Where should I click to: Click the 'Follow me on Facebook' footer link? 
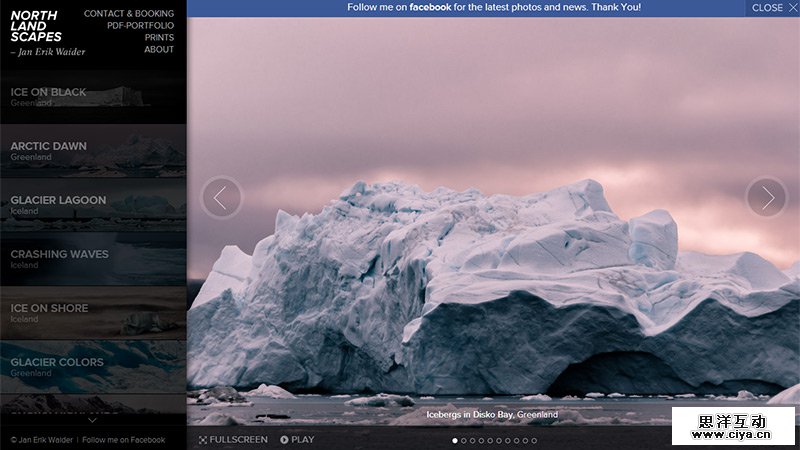[123, 440]
